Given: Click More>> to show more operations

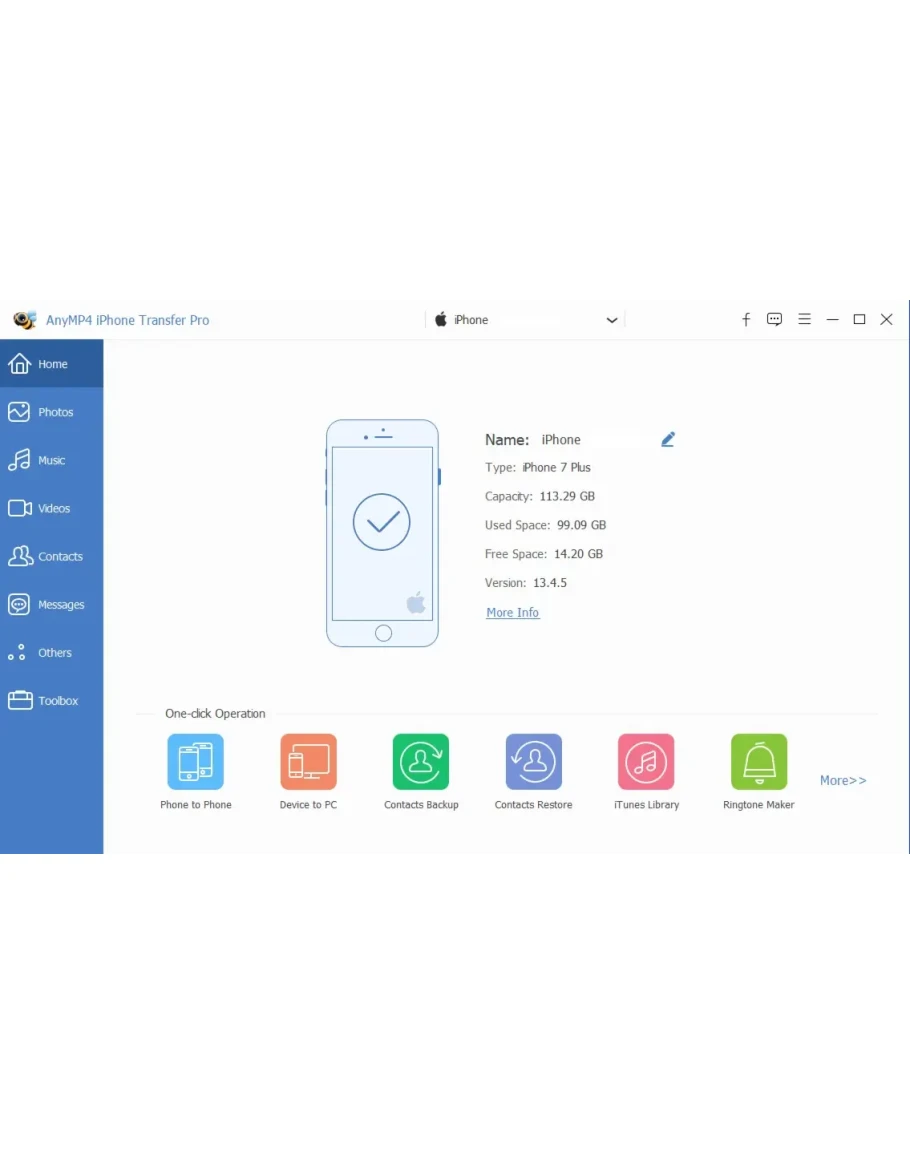Looking at the screenshot, I should click(x=843, y=780).
